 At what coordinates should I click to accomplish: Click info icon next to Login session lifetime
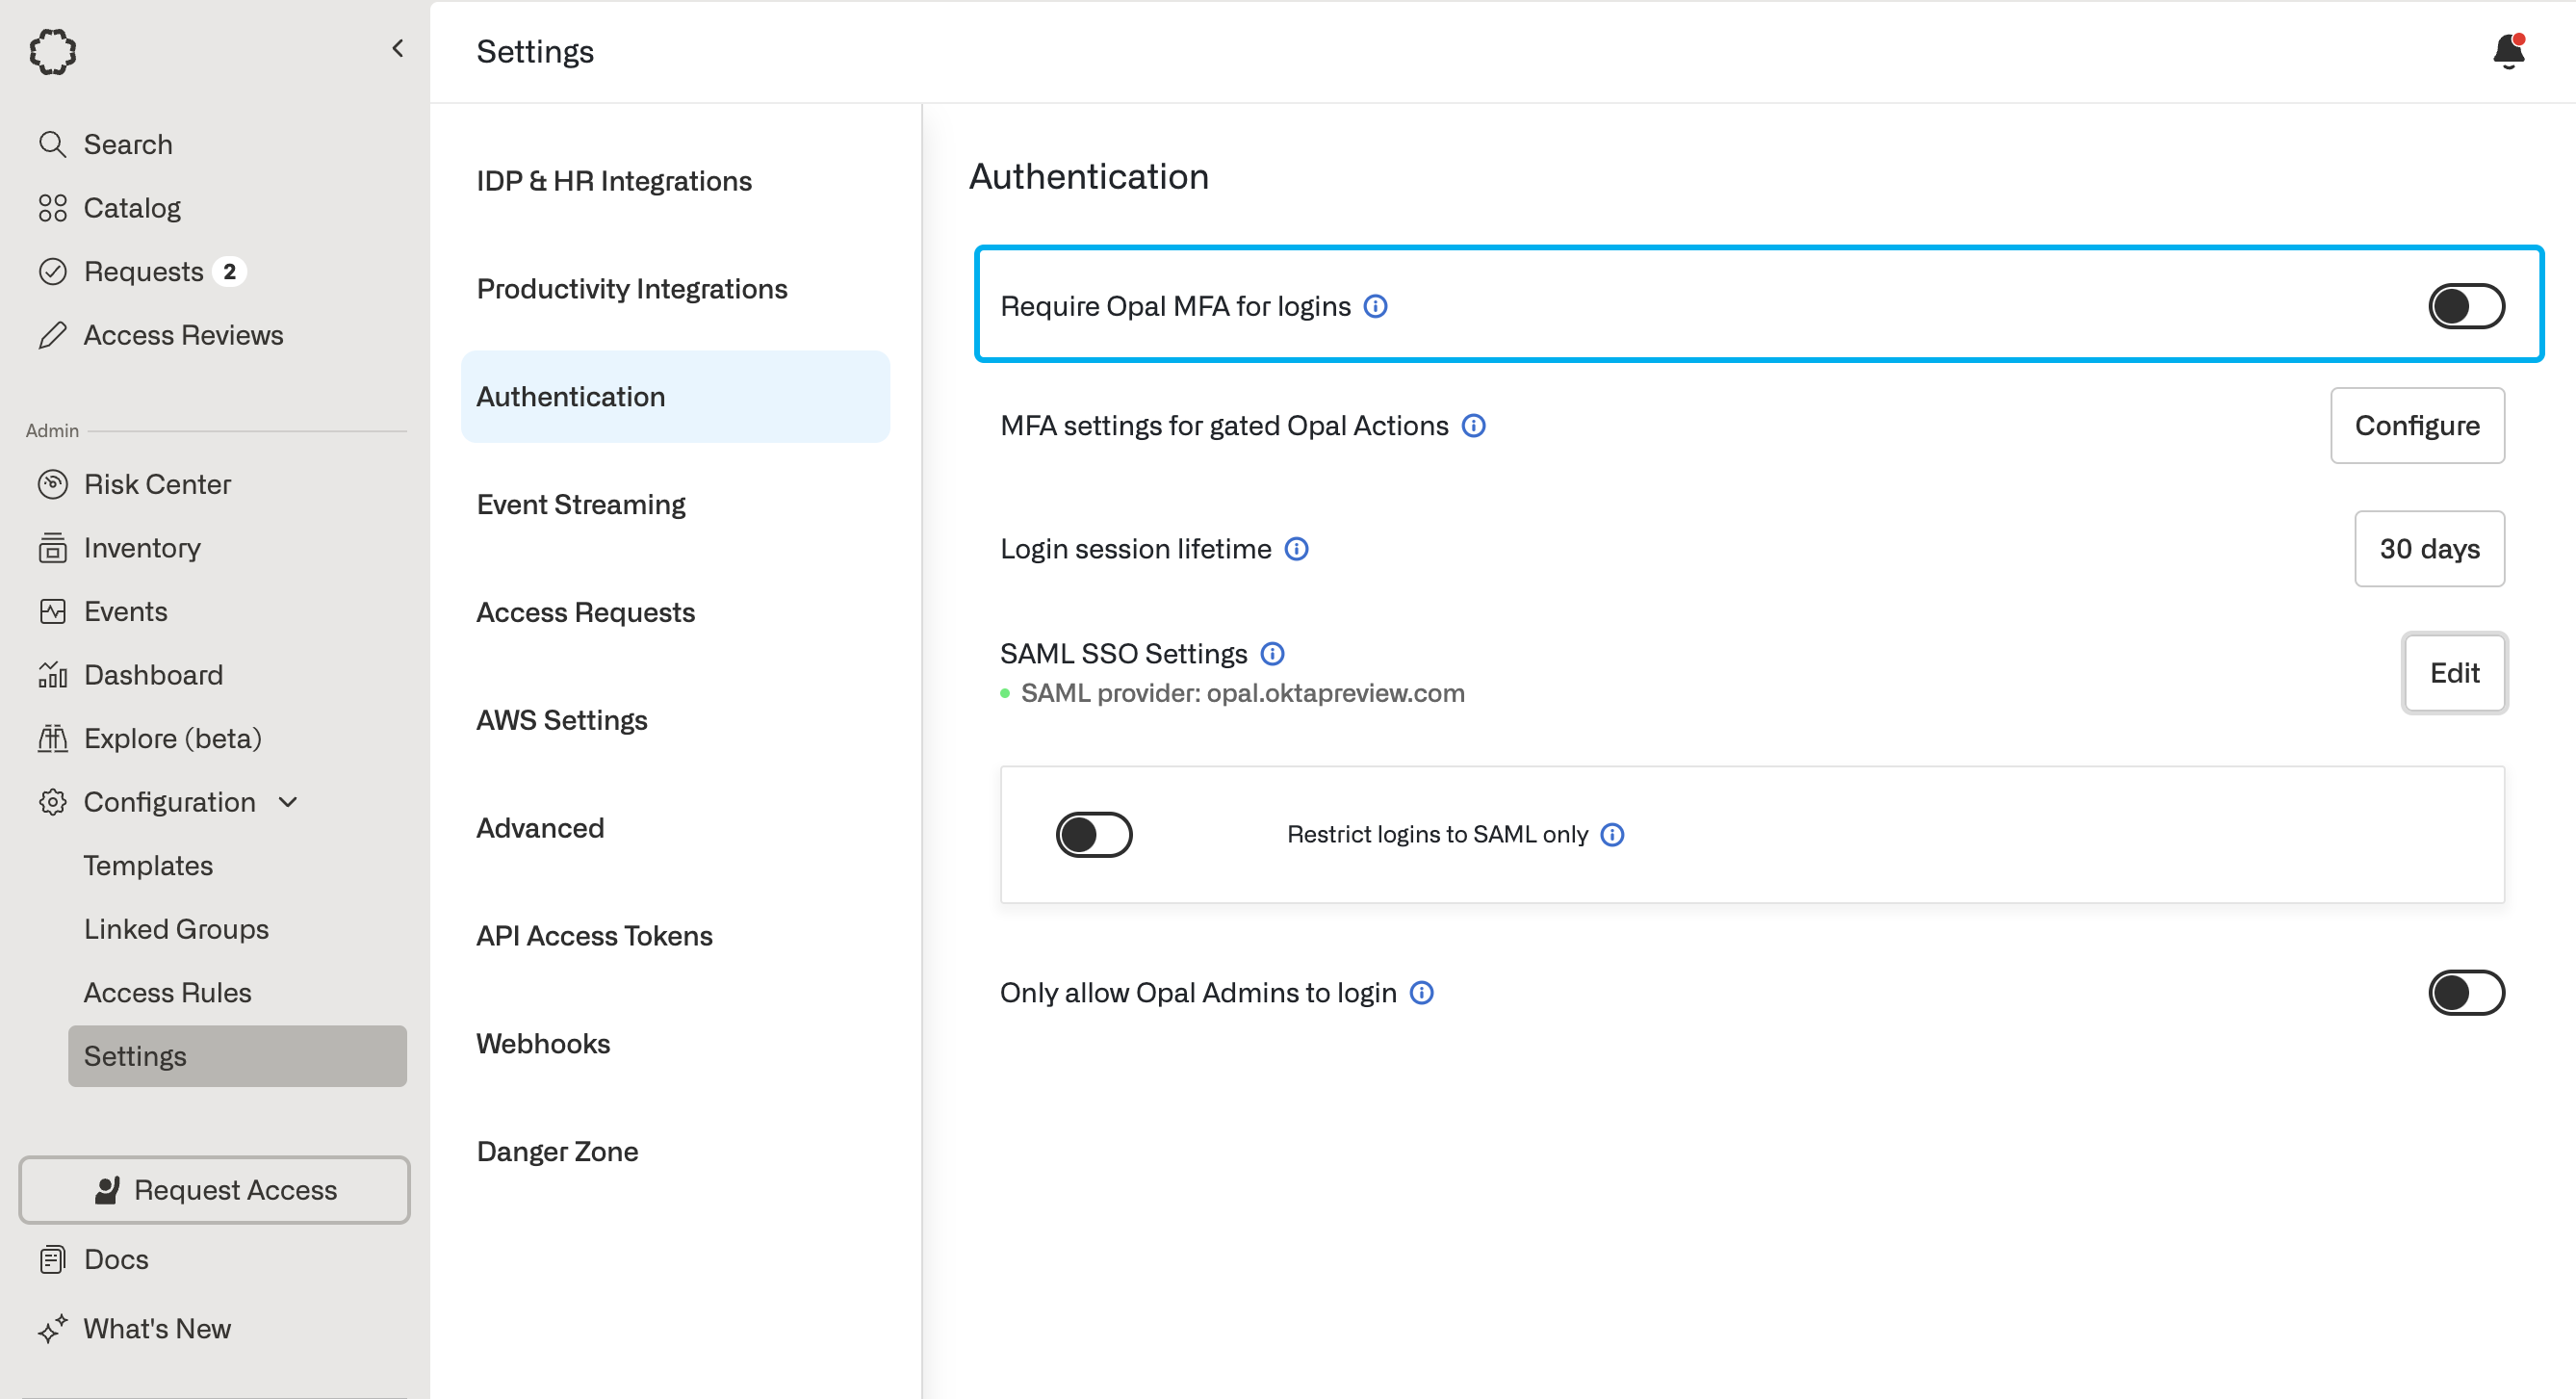(1296, 549)
